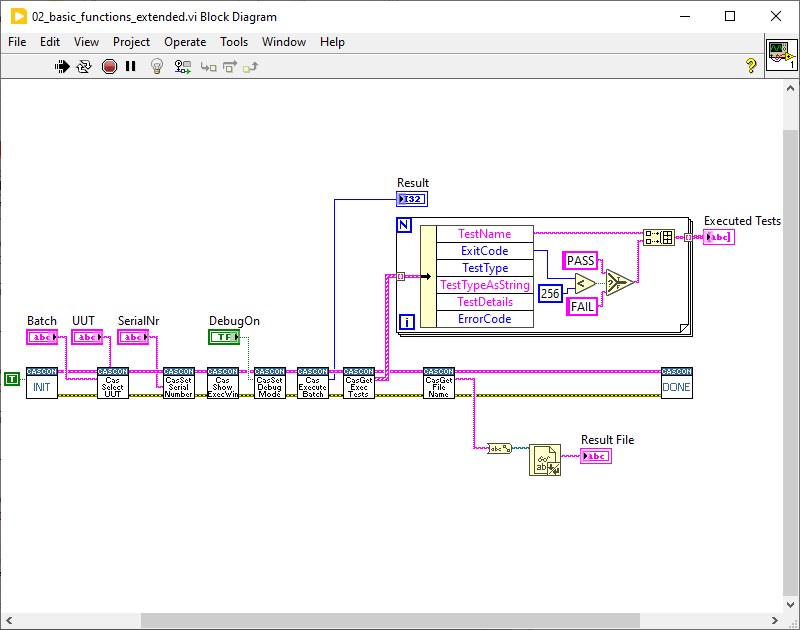Open the Tools menu
The height and width of the screenshot is (630, 800).
[234, 42]
